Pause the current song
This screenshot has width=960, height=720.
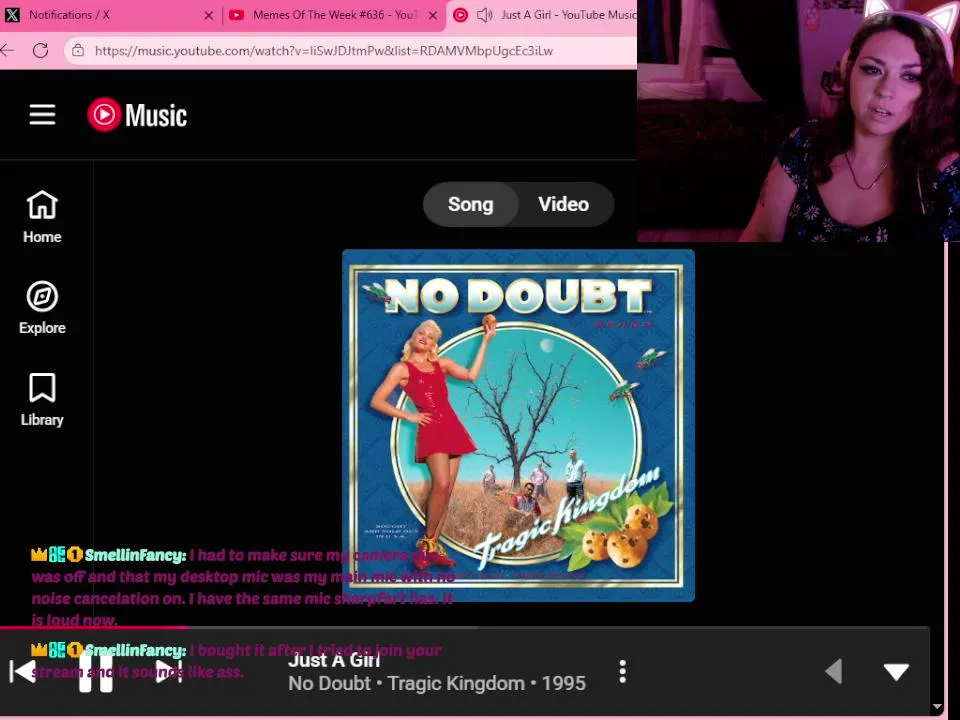click(x=96, y=672)
